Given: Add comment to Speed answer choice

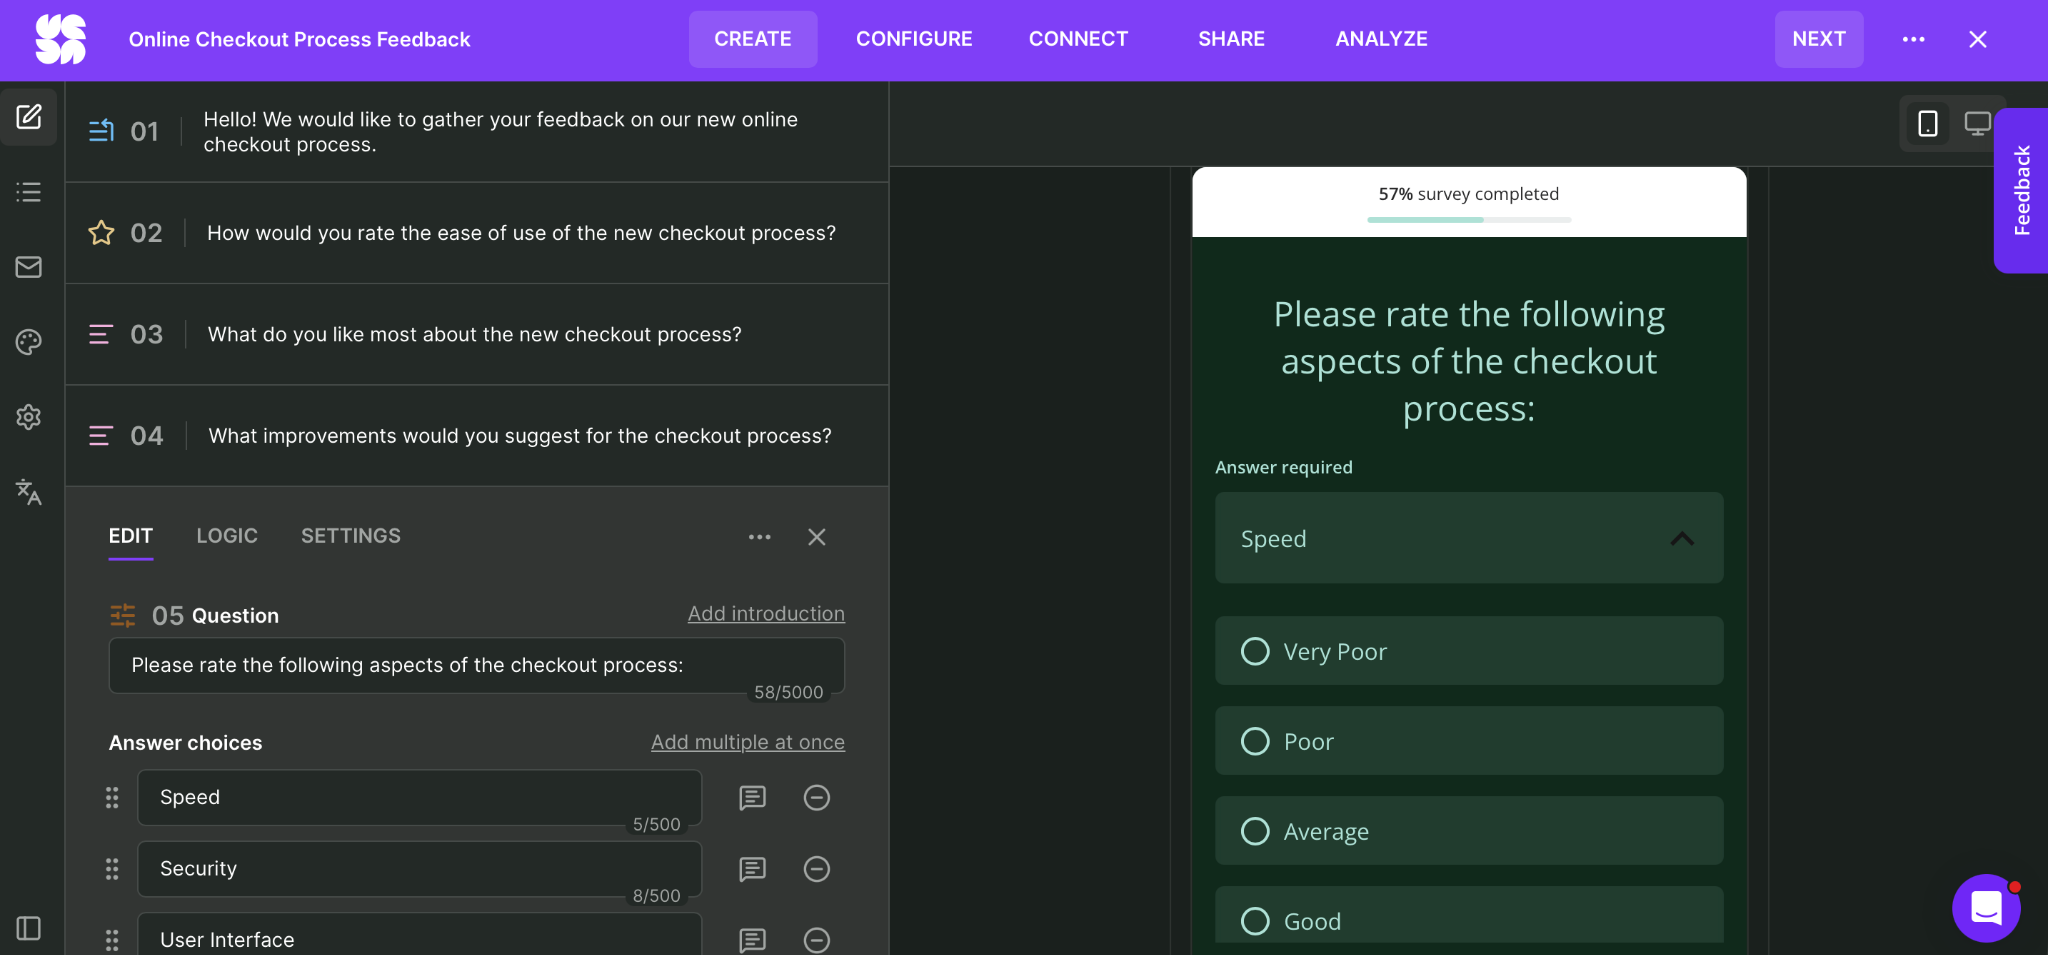Looking at the screenshot, I should click(752, 797).
